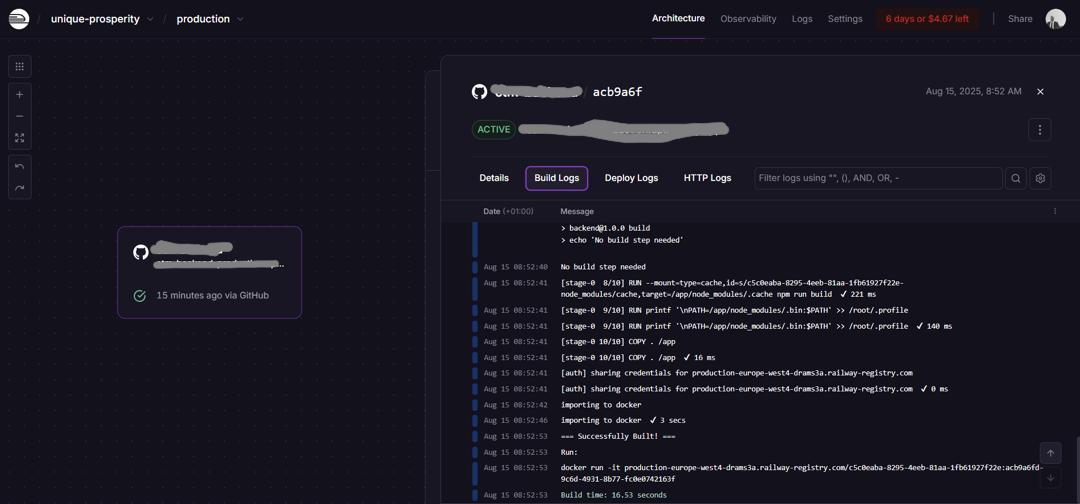Viewport: 1080px width, 504px height.
Task: Select the Build Logs tab
Action: [557, 178]
